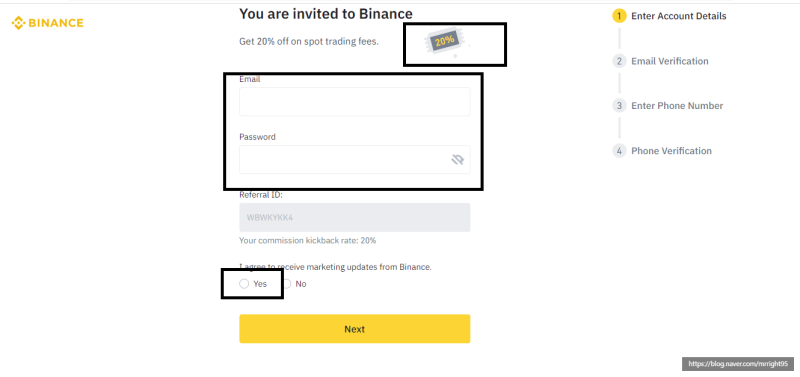Click the 20% discount coupon icon

click(445, 43)
